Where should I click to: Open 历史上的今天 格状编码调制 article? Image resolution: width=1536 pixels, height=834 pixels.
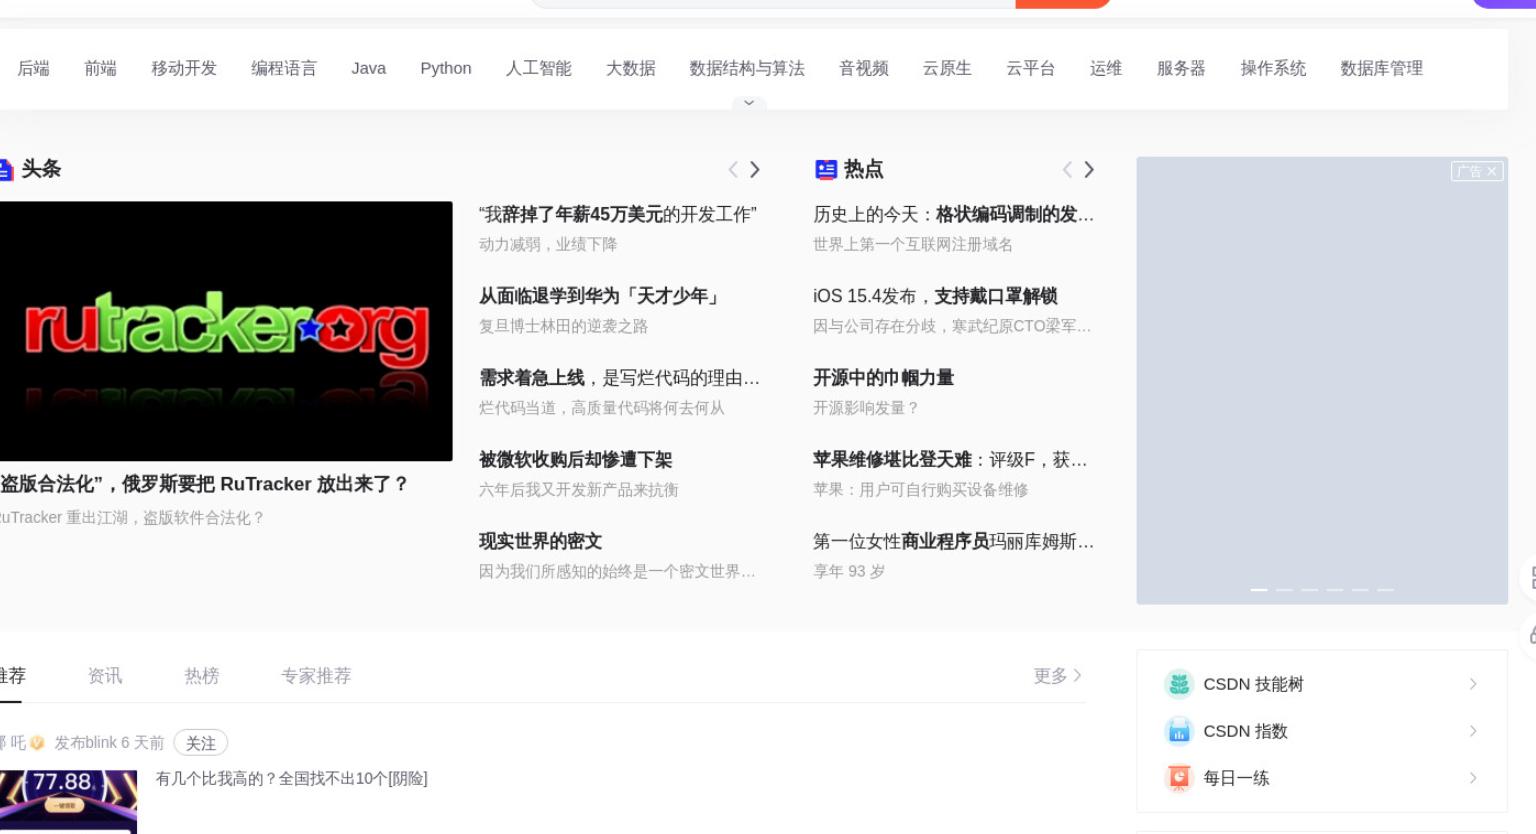(x=953, y=214)
